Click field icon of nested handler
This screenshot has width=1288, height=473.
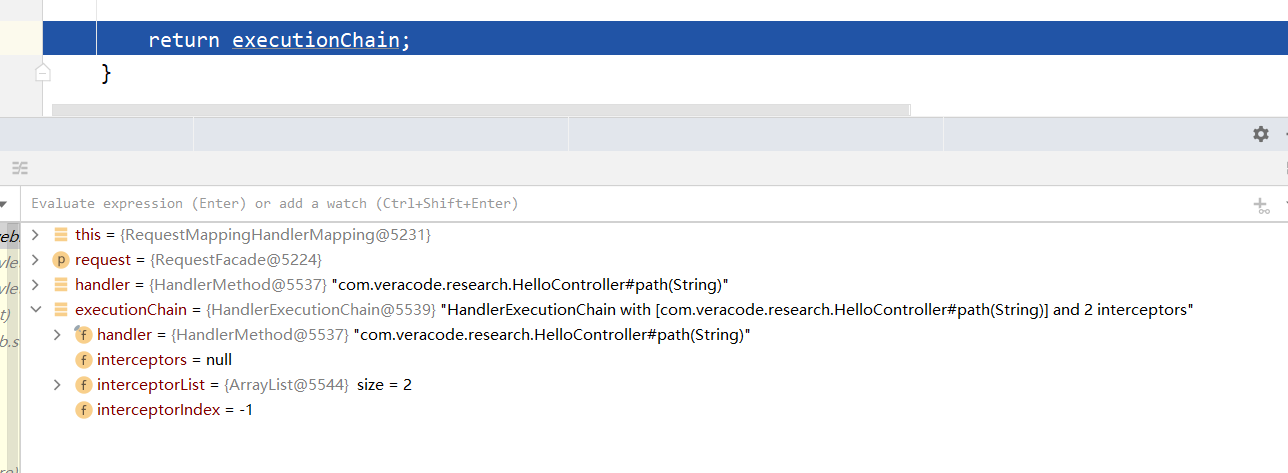[x=83, y=335]
